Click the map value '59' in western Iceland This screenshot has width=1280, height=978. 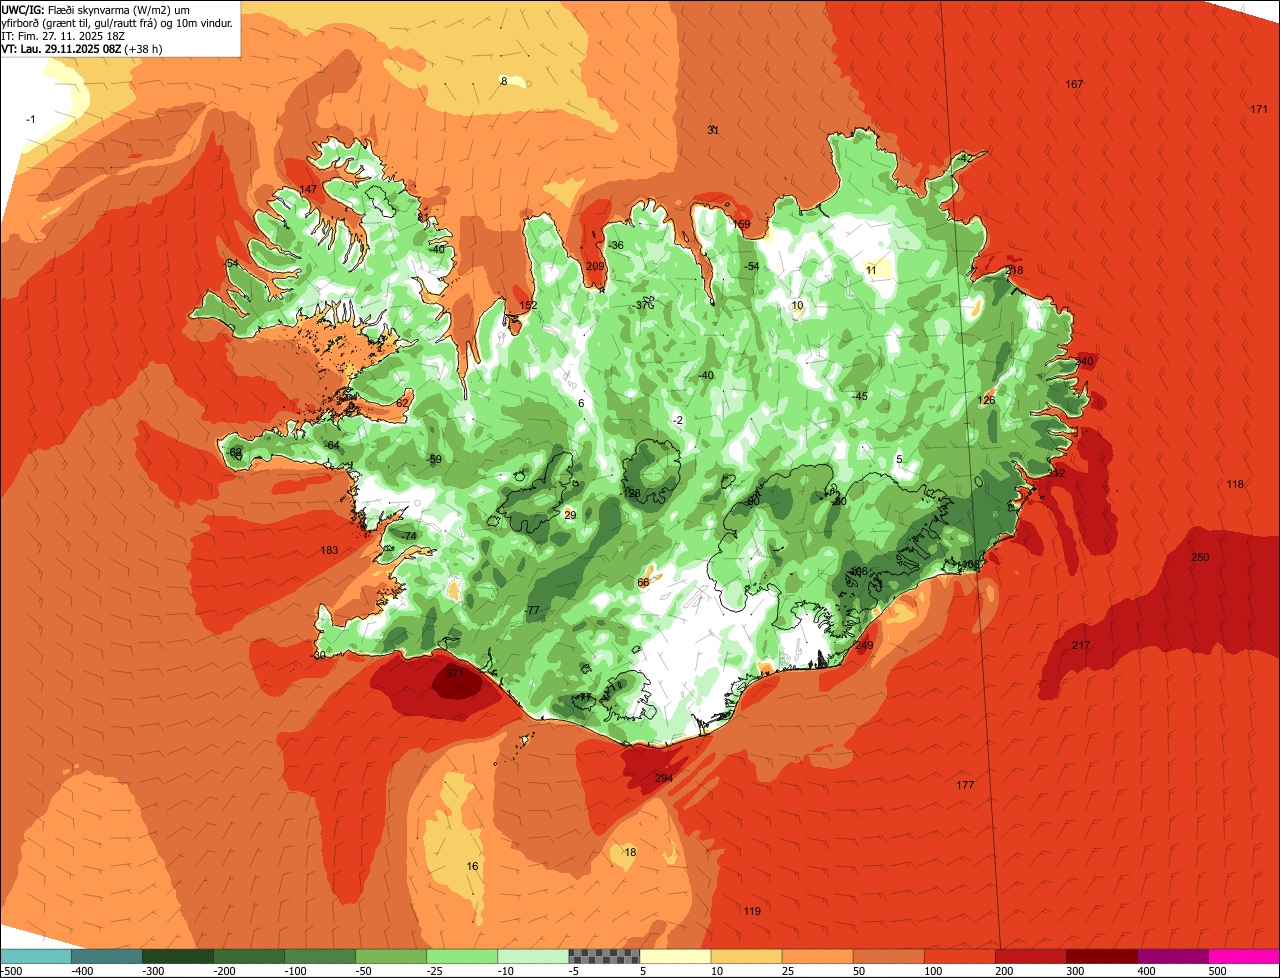435,459
